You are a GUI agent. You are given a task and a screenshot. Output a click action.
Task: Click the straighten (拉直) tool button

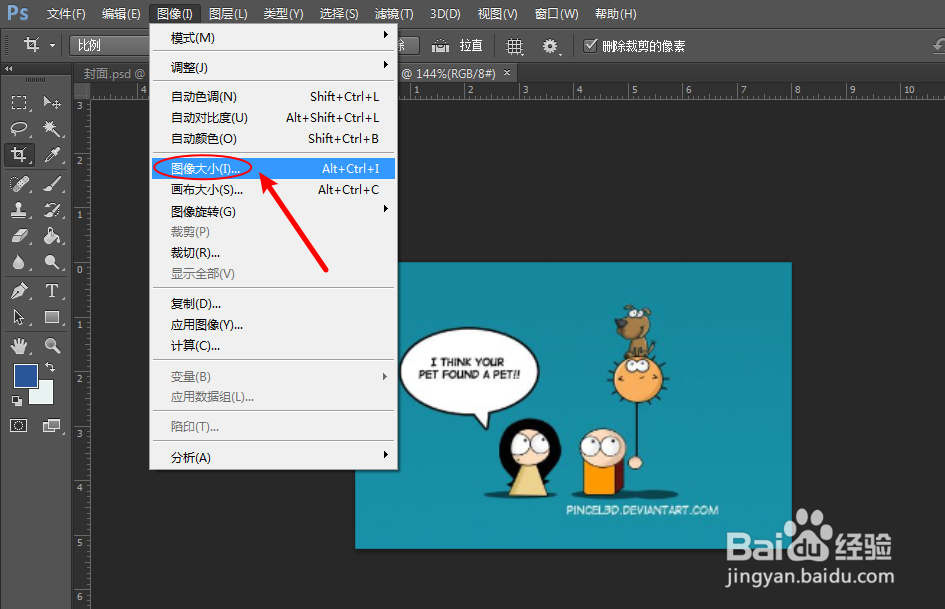(457, 46)
